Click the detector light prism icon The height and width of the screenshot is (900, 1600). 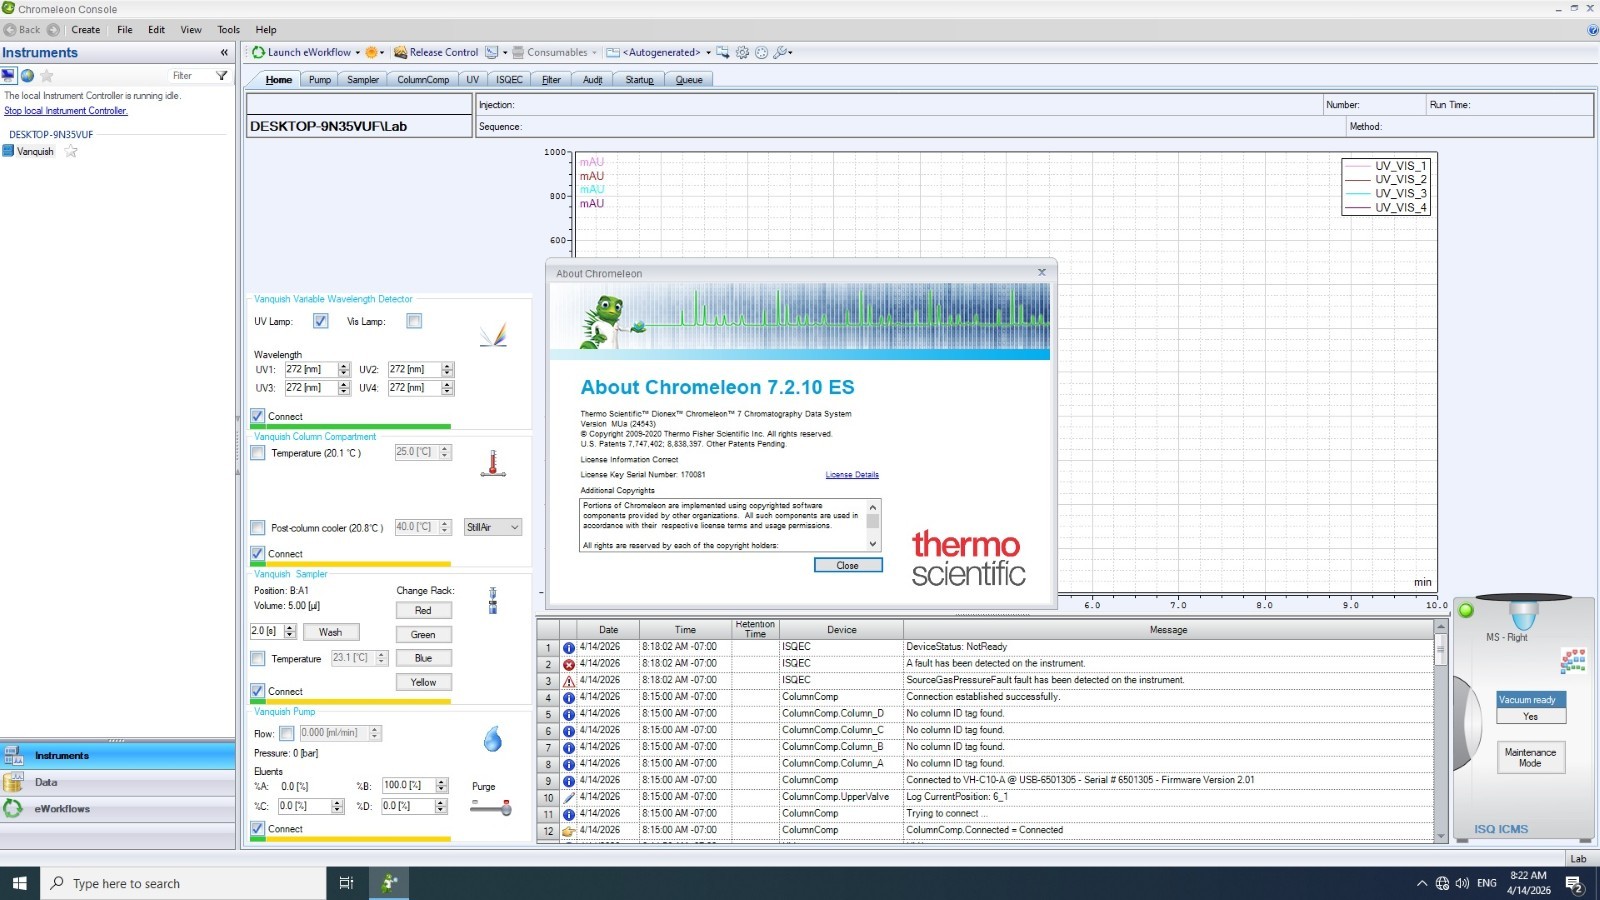(492, 335)
